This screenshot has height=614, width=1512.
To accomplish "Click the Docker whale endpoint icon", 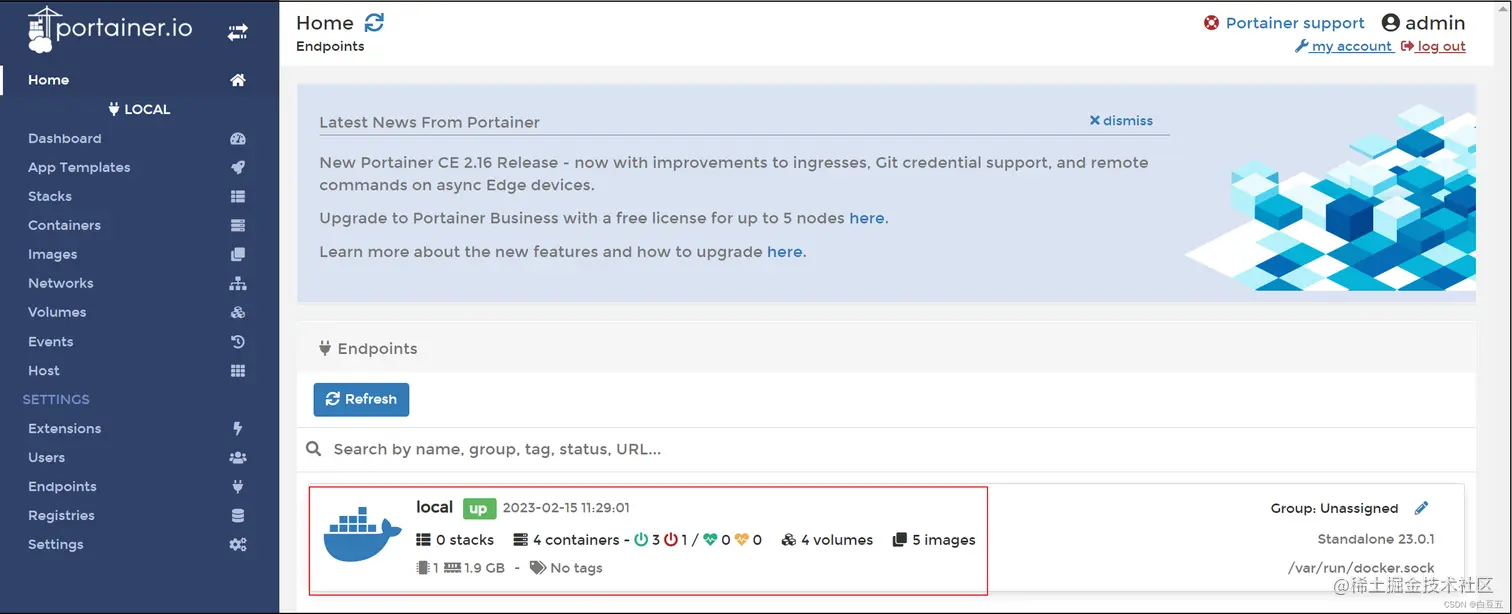I will coord(361,535).
